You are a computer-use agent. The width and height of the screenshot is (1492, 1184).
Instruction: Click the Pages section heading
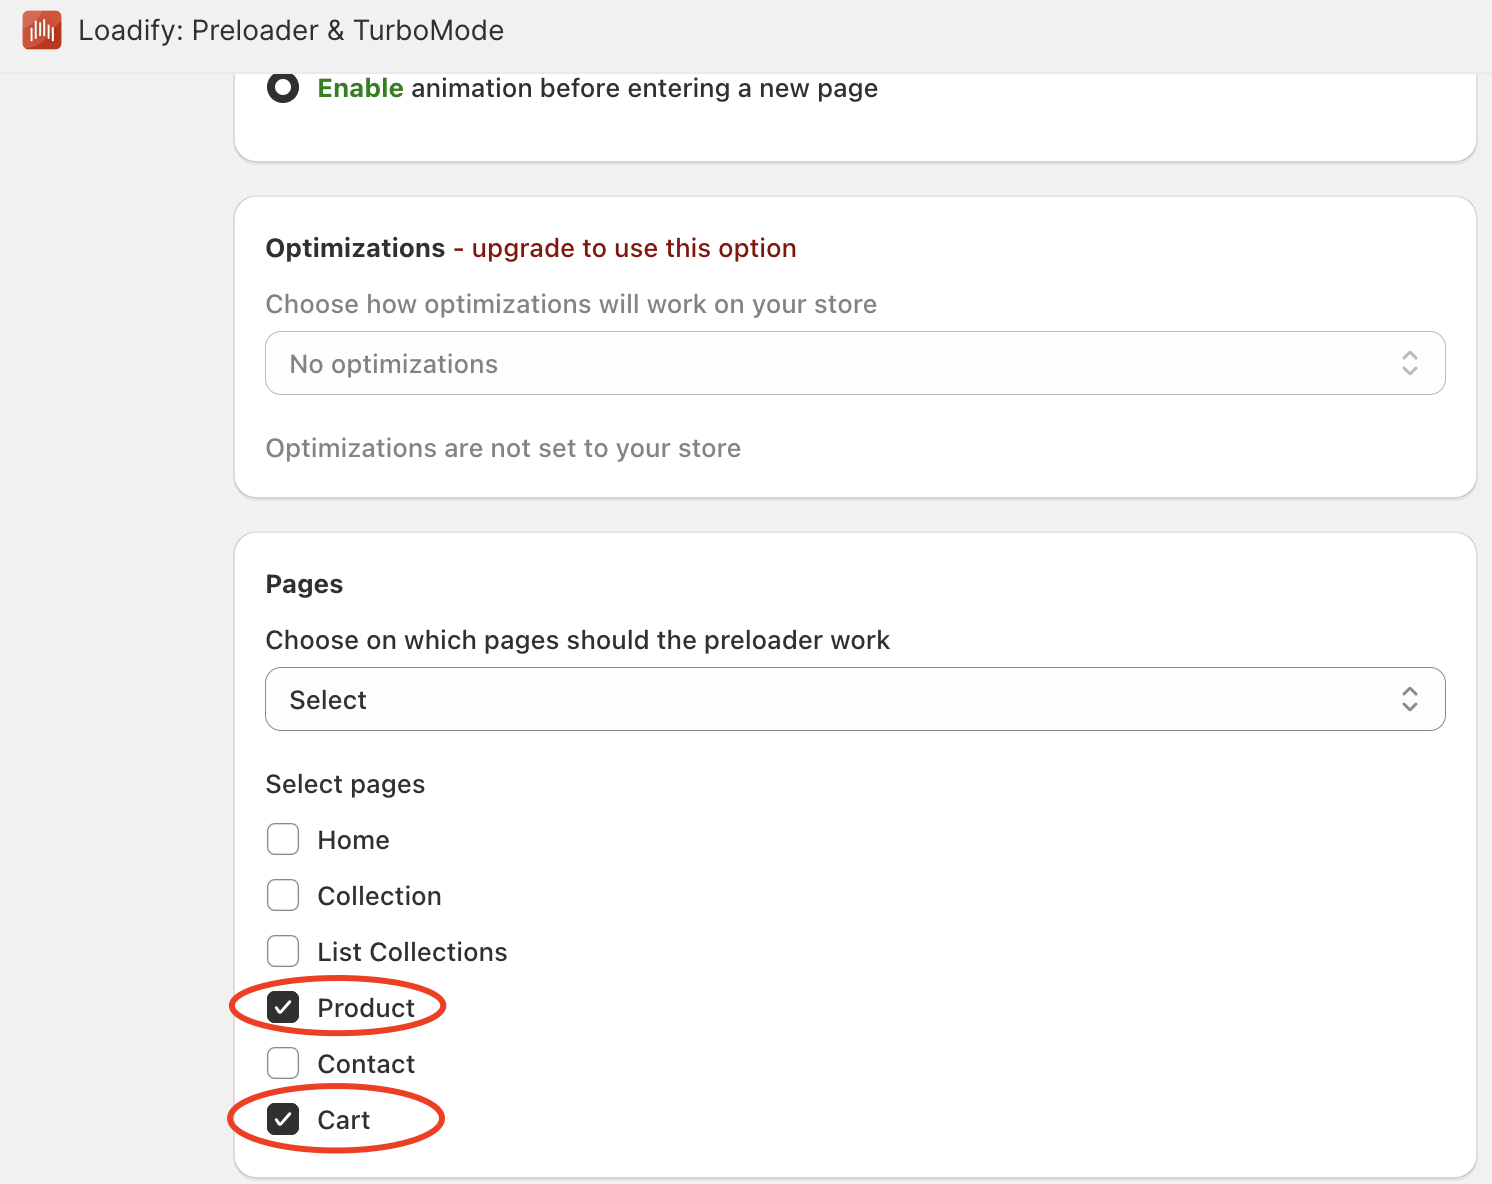(x=304, y=584)
